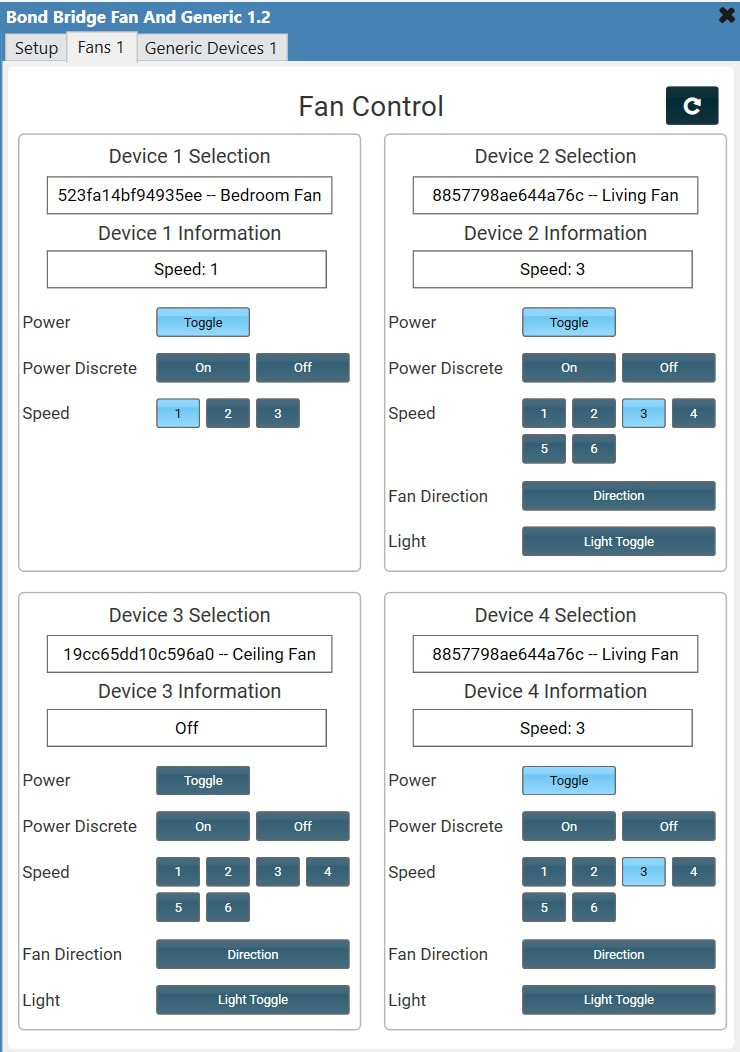
Task: Turn off the Bedroom Fan with Power Discrete Off
Action: (x=302, y=368)
